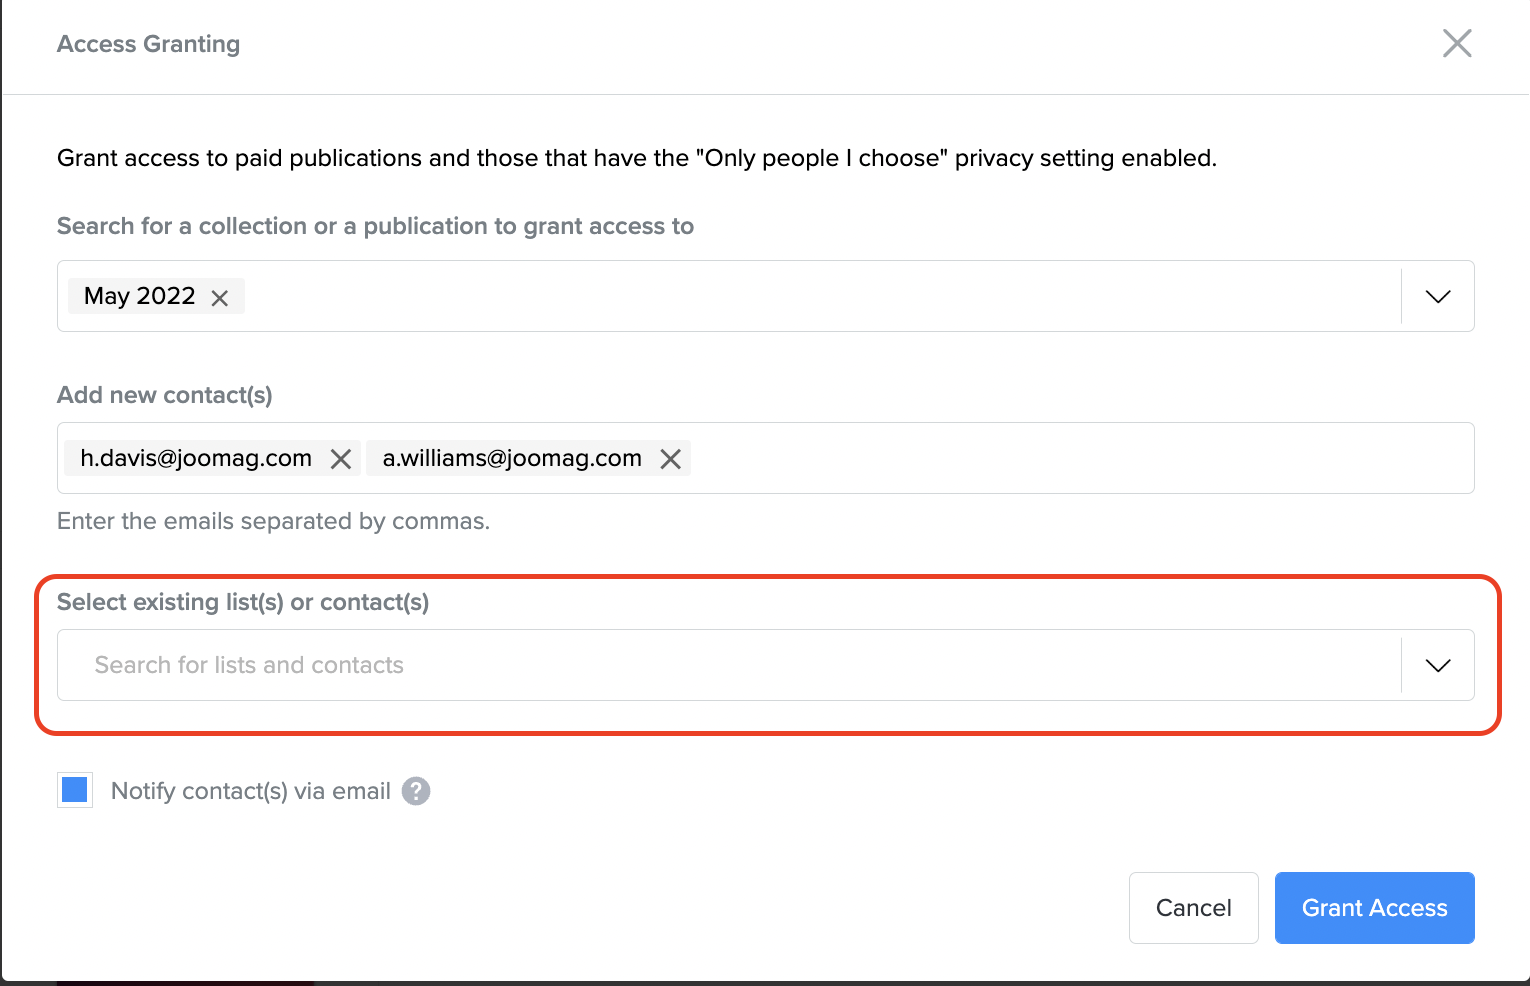This screenshot has width=1530, height=986.
Task: Click empty space in the publication search field
Action: point(800,296)
